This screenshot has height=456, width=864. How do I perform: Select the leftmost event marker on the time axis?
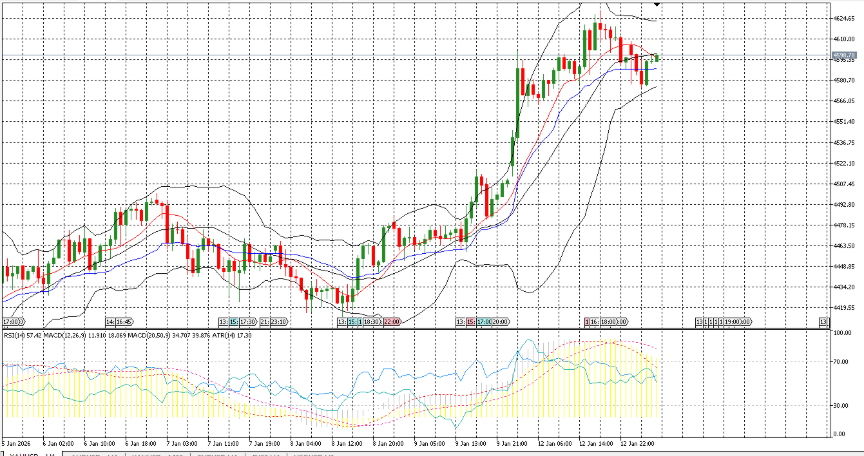click(12, 322)
